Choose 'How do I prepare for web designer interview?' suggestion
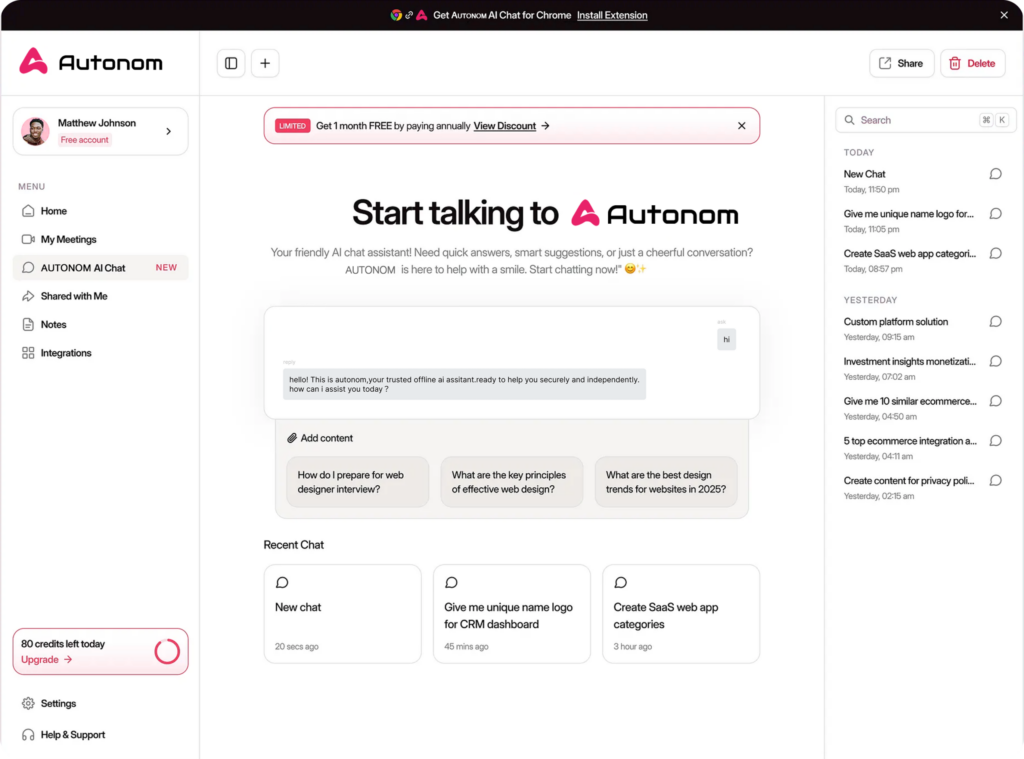 [357, 482]
